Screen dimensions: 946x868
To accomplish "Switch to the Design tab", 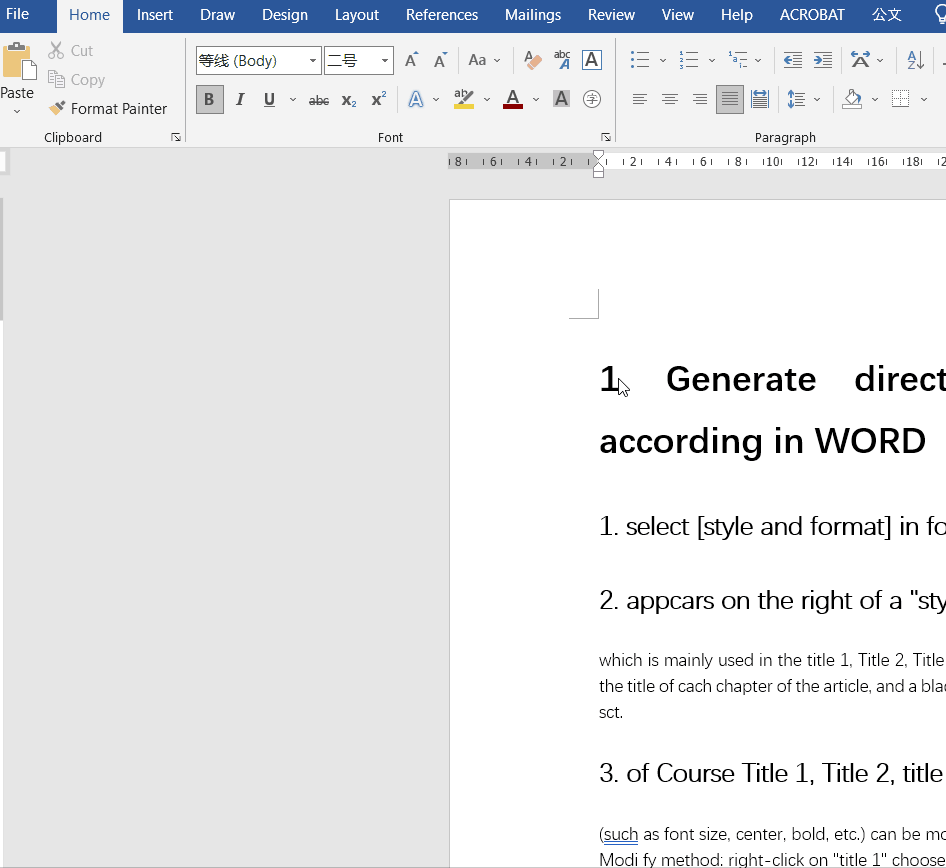I will 285,15.
